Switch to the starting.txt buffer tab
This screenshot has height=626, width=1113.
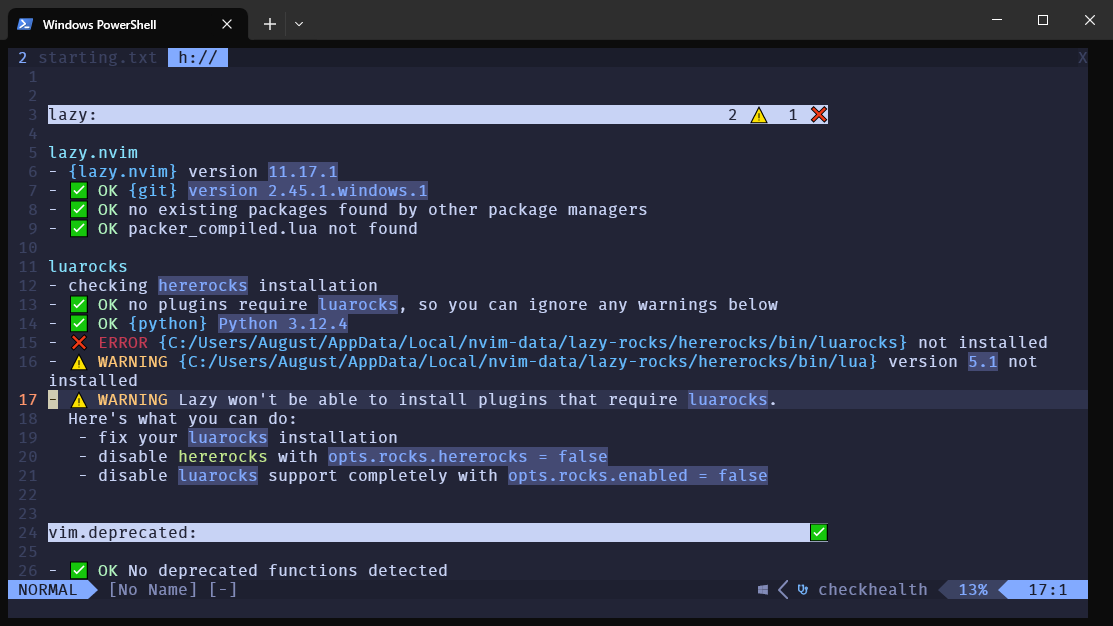pyautogui.click(x=97, y=58)
